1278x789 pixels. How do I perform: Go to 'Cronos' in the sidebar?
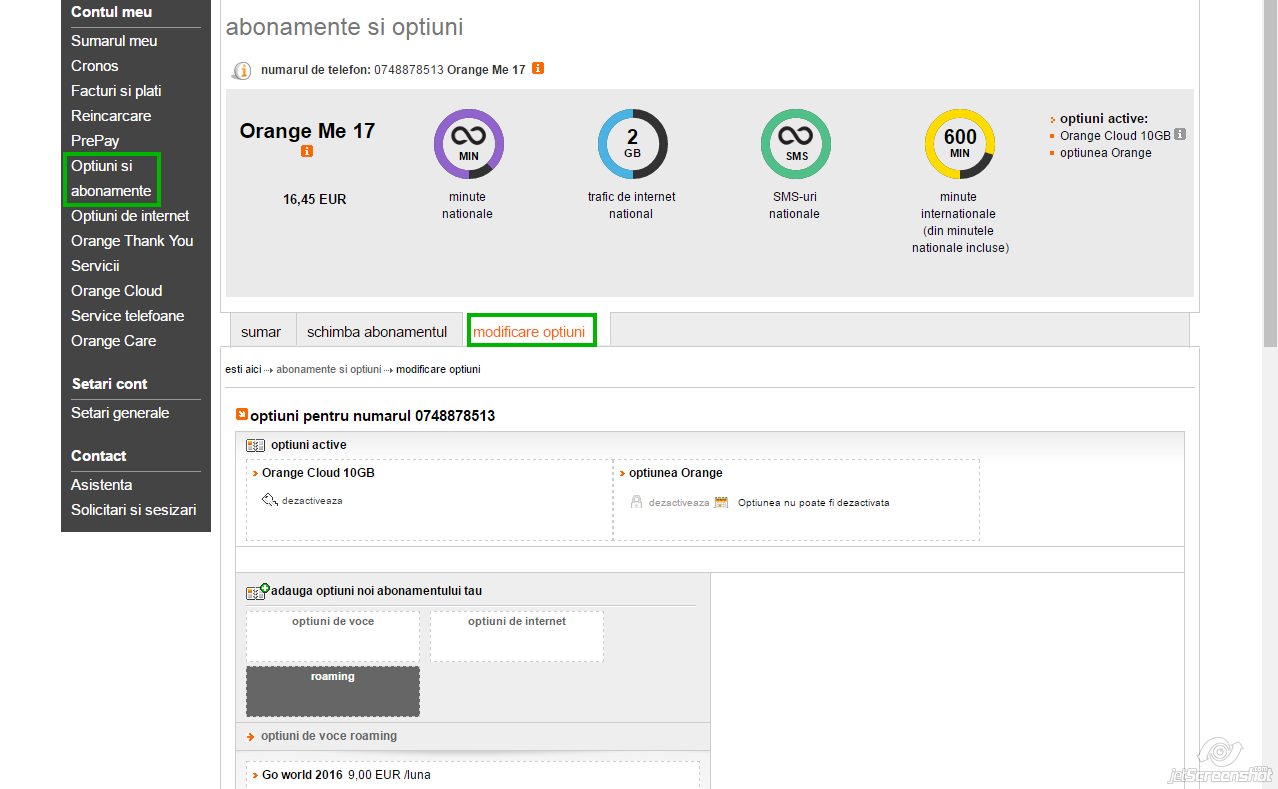tap(95, 66)
